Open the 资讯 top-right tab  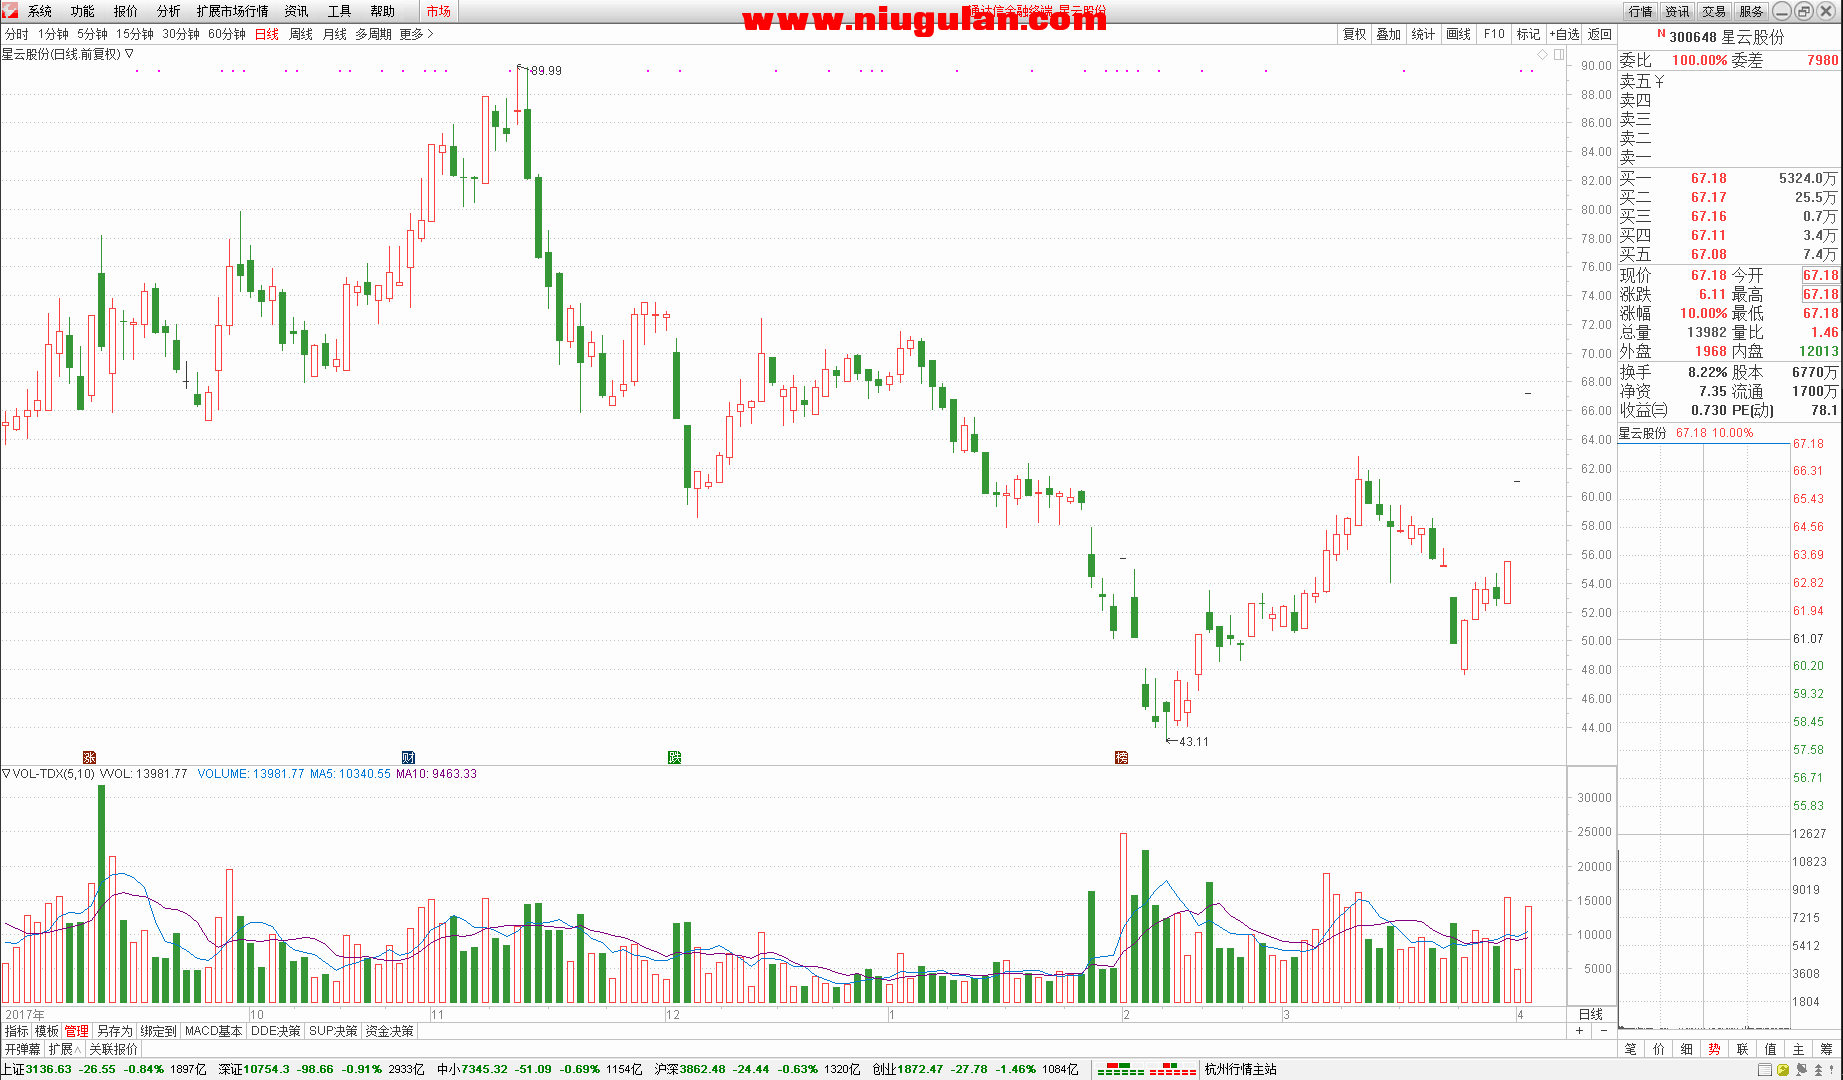click(1678, 11)
